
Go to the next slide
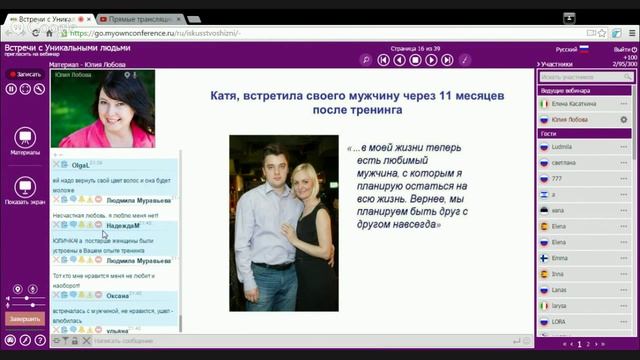click(431, 60)
